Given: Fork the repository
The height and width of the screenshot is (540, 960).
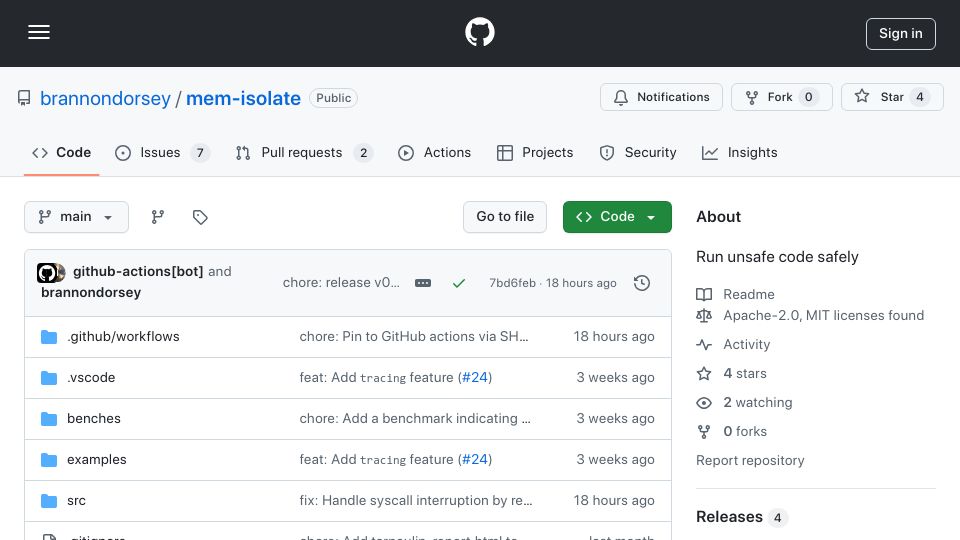Looking at the screenshot, I should pyautogui.click(x=781, y=97).
